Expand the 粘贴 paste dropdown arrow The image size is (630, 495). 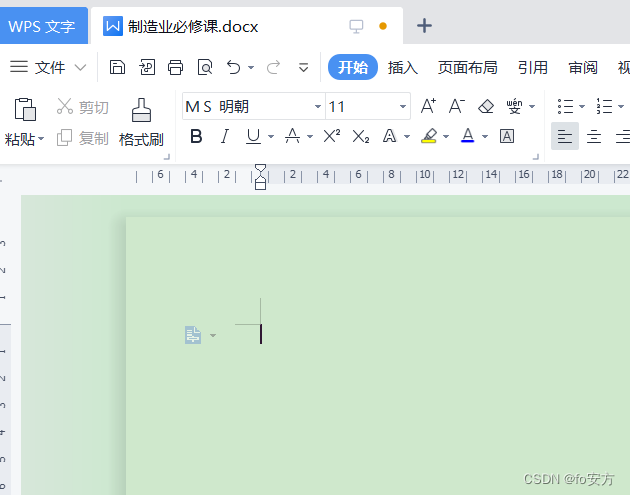pos(41,139)
